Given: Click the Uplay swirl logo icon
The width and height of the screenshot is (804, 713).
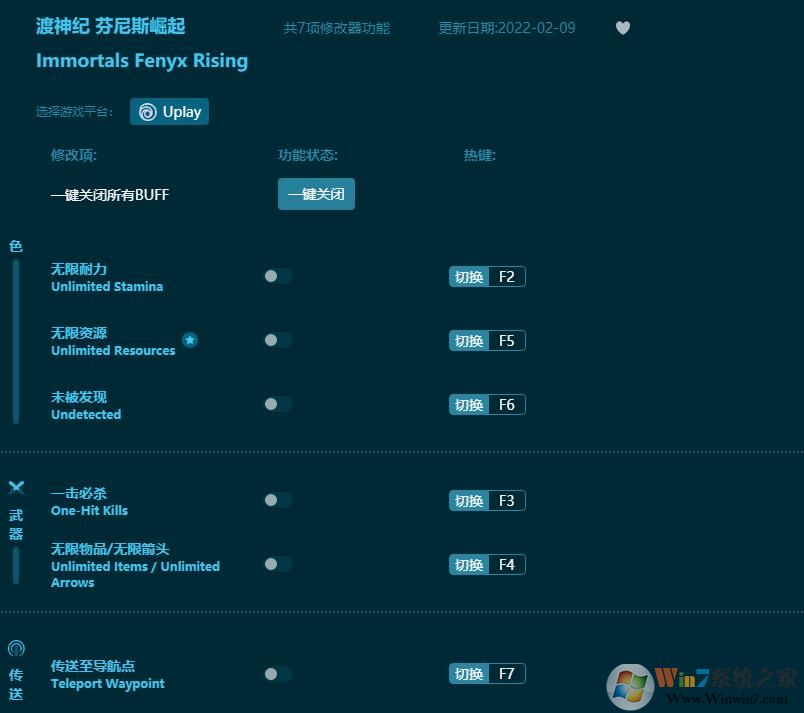Looking at the screenshot, I should (x=148, y=112).
